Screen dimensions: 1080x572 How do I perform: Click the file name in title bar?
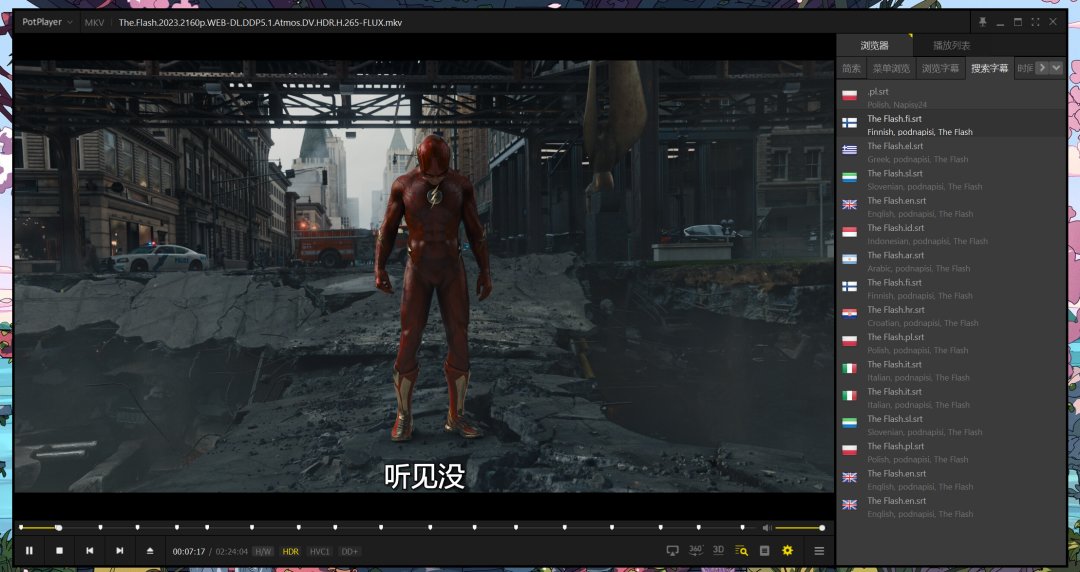click(x=260, y=22)
